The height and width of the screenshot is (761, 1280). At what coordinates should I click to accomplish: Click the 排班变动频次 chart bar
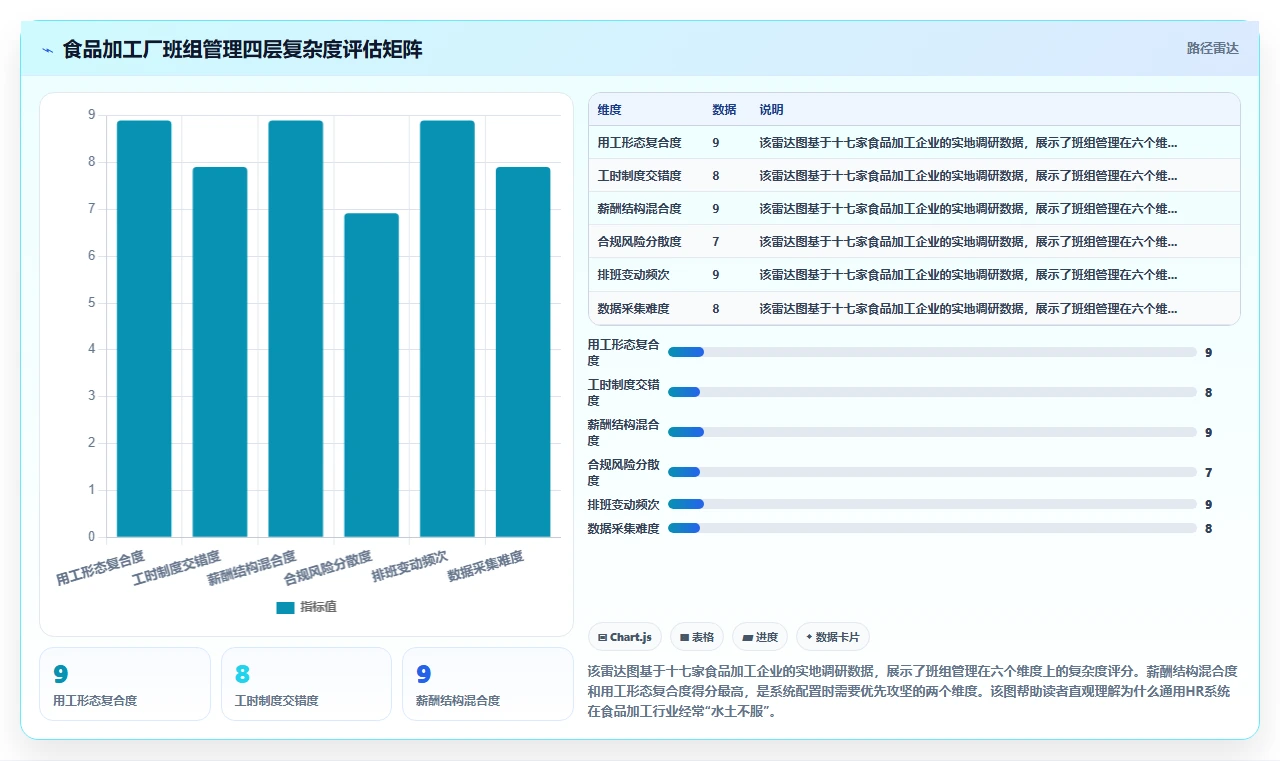tap(447, 329)
